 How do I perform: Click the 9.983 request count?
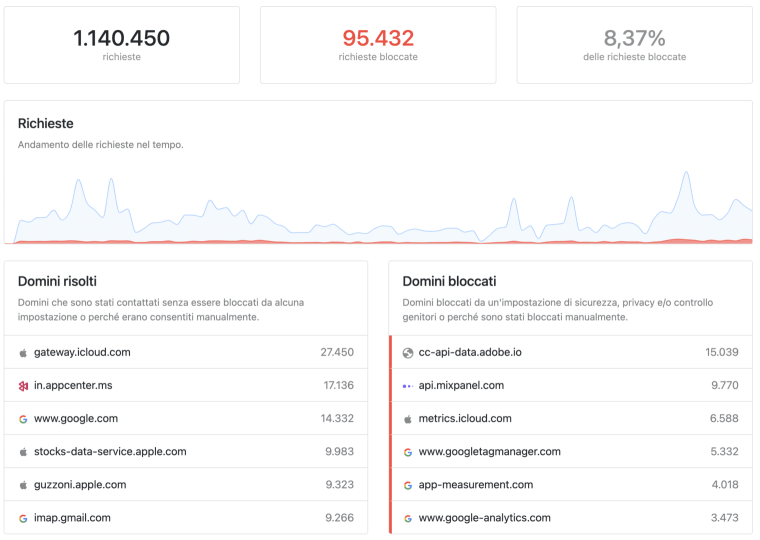[339, 451]
